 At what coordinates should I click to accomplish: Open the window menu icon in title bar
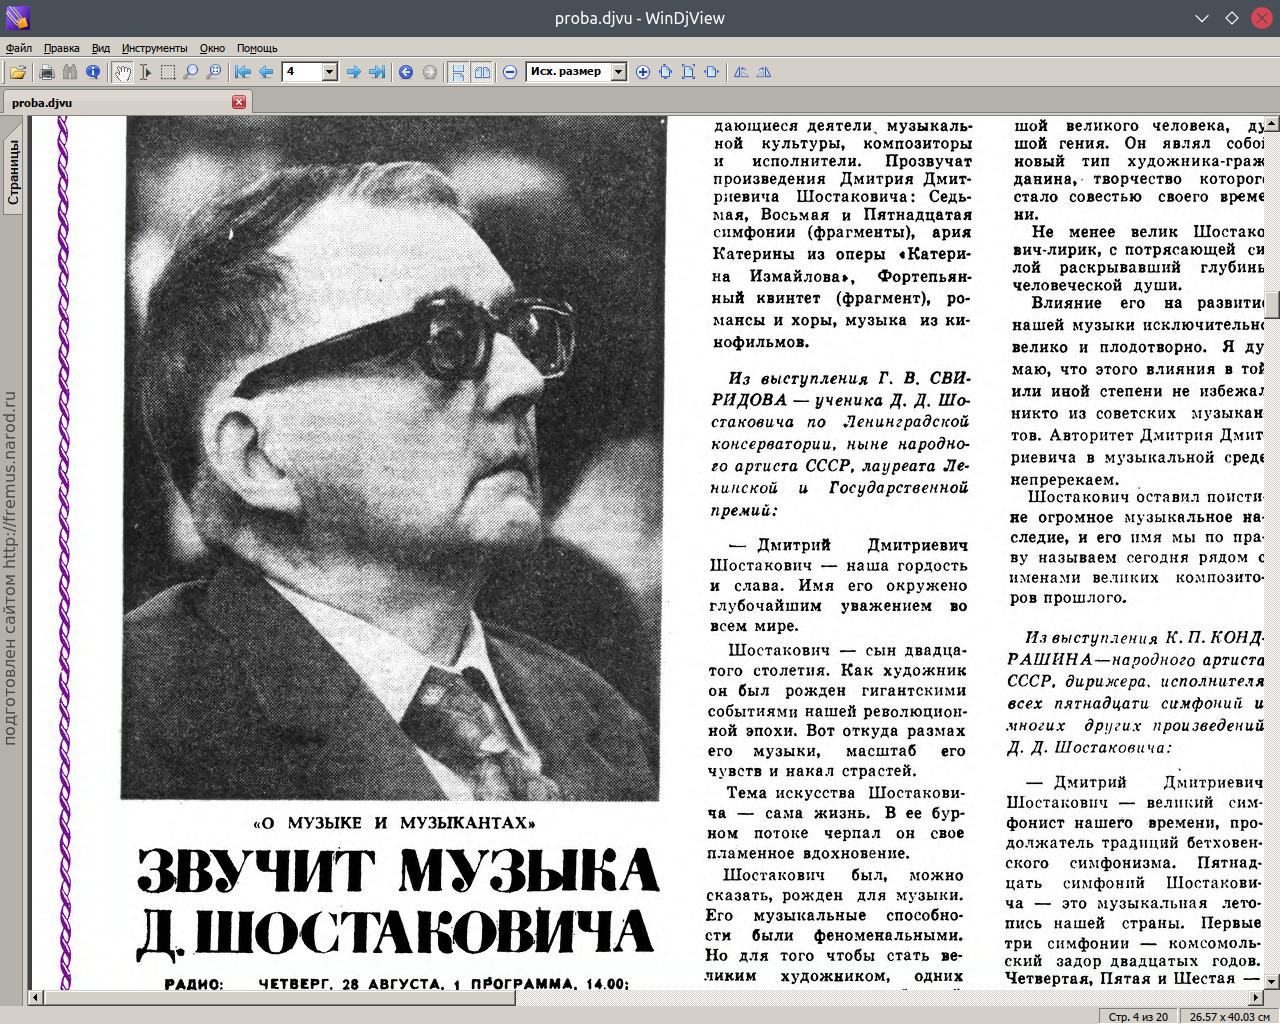point(17,18)
